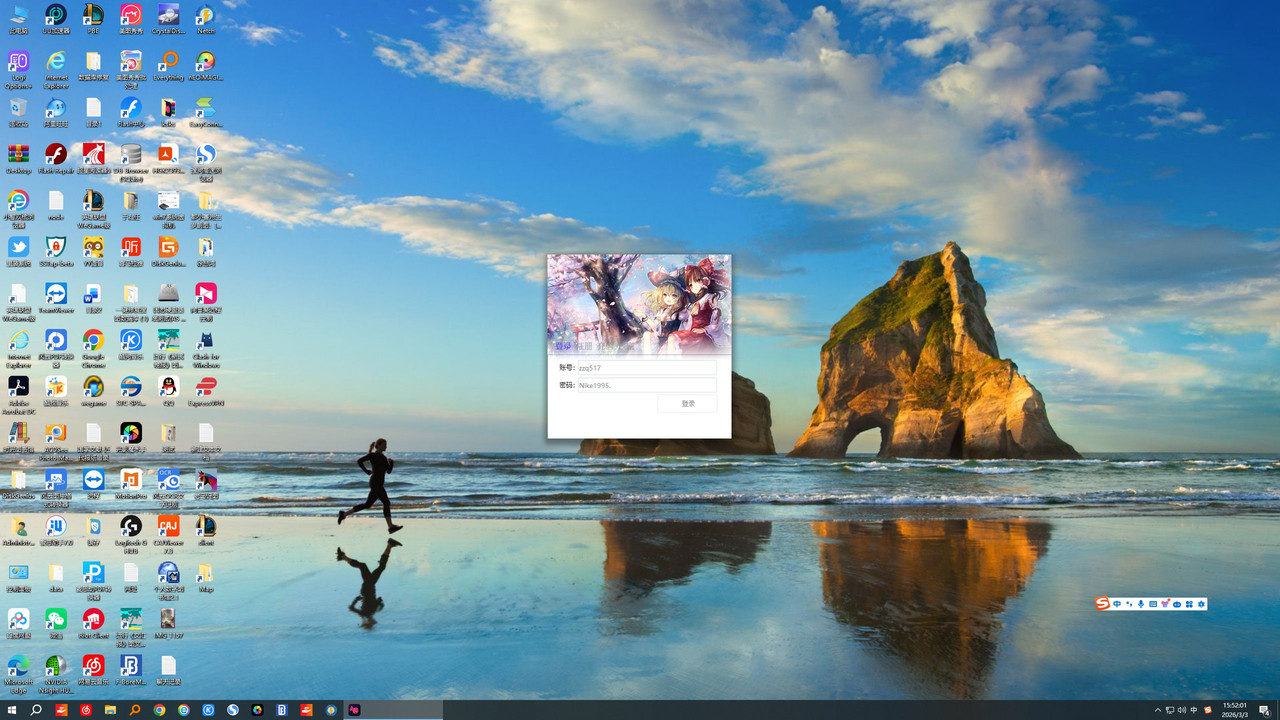Select the Administrator user folder icon

18,531
